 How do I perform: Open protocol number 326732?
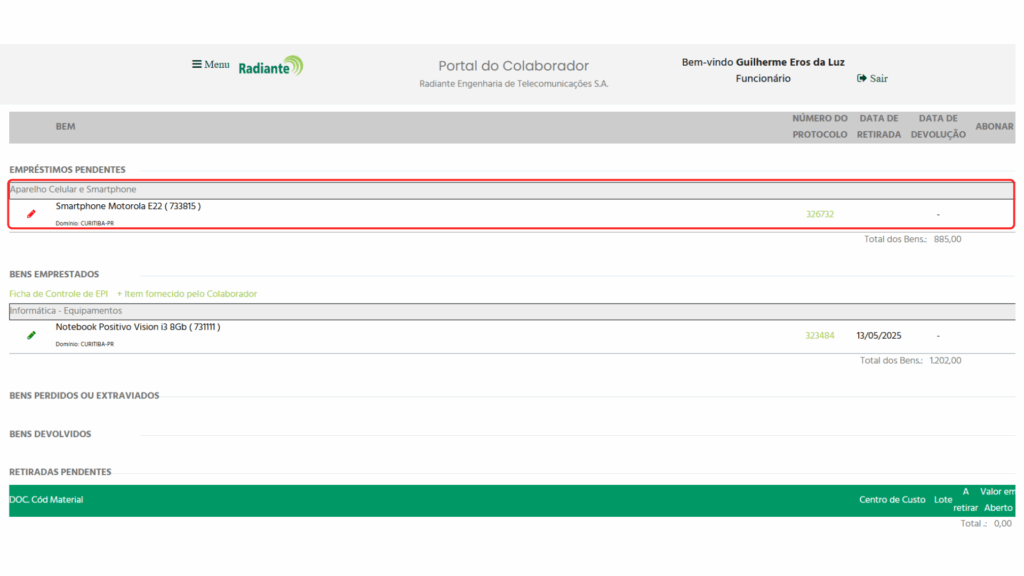(819, 214)
